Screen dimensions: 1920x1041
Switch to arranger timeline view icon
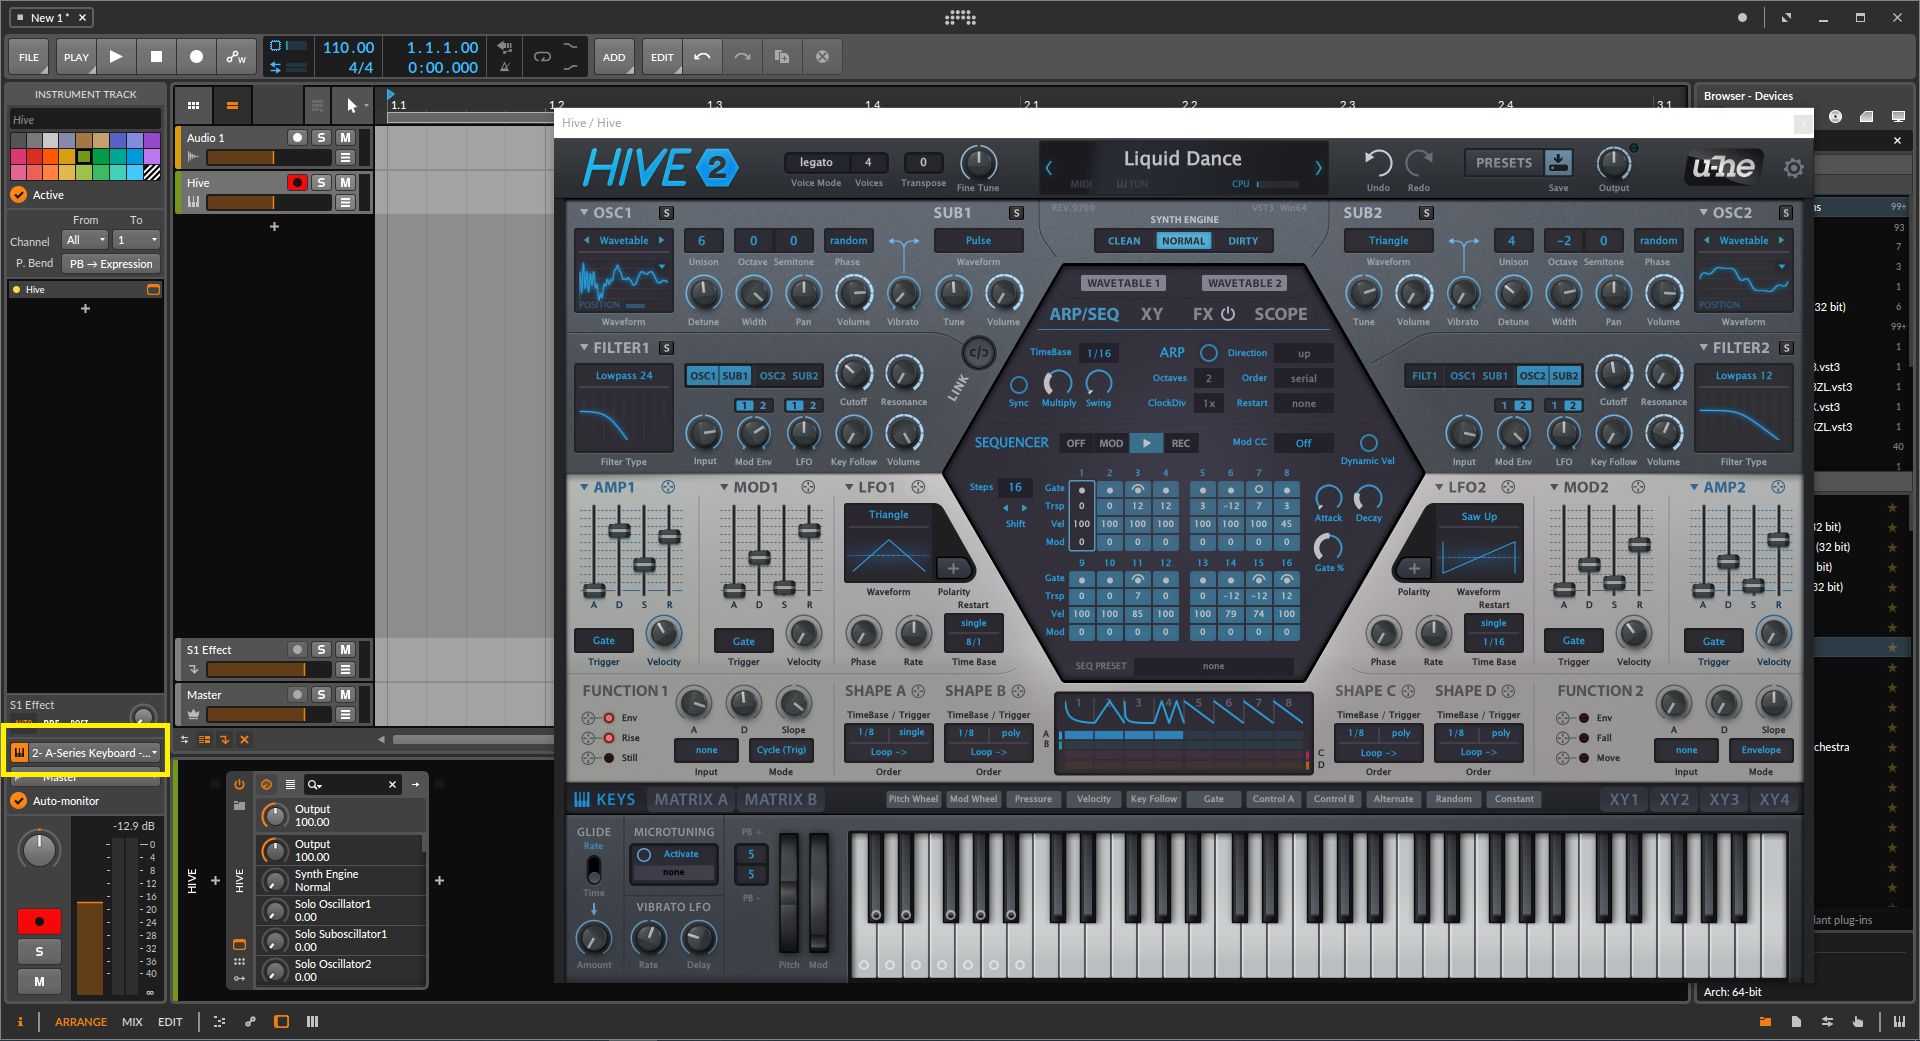click(232, 105)
